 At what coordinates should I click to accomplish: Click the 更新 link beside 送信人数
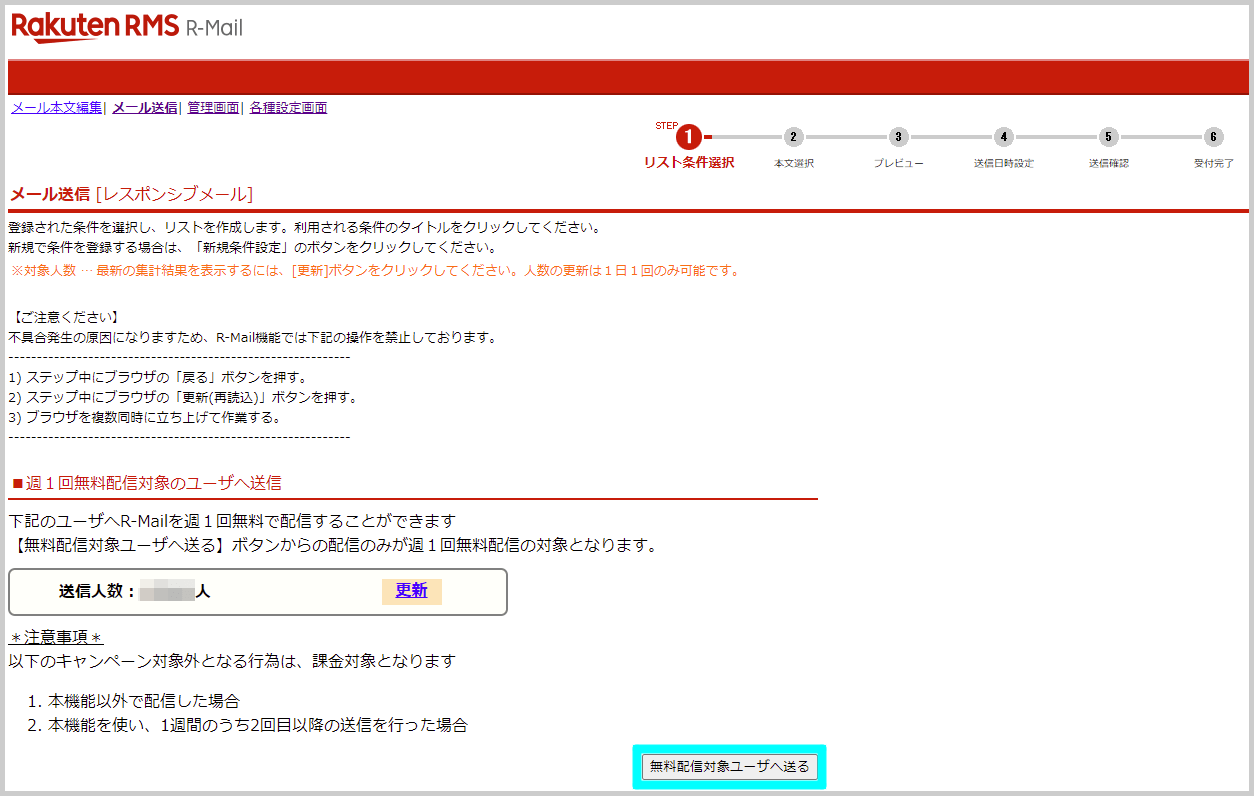(412, 591)
